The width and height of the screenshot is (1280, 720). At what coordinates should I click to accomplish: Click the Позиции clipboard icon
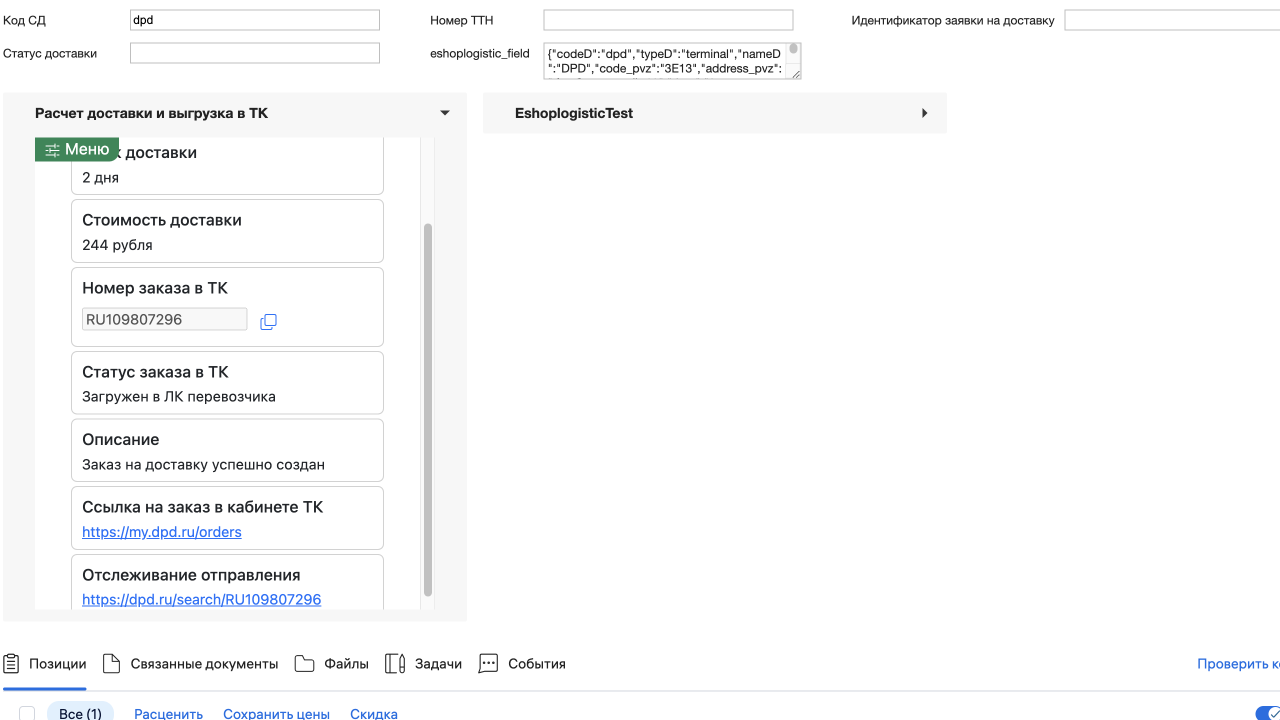tap(12, 663)
